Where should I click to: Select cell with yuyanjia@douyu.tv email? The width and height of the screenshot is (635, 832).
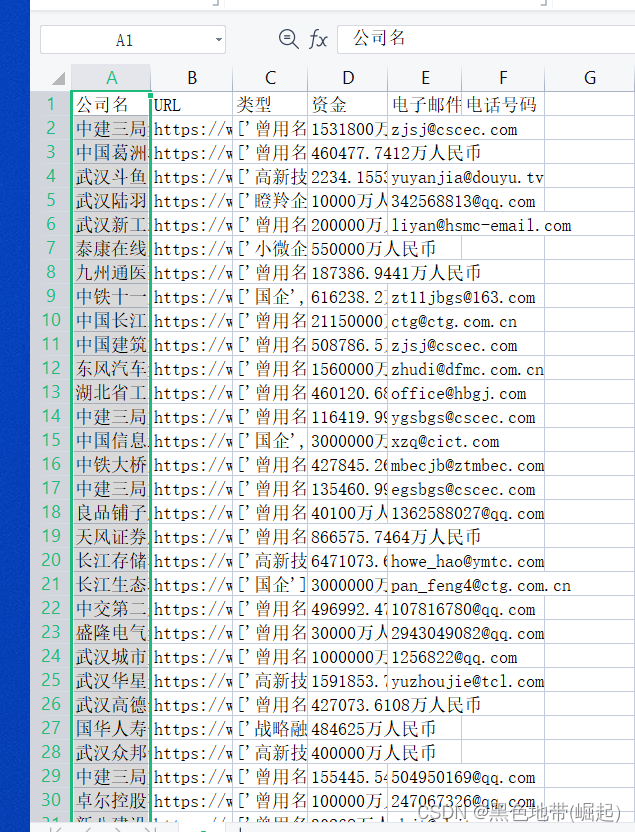point(425,177)
